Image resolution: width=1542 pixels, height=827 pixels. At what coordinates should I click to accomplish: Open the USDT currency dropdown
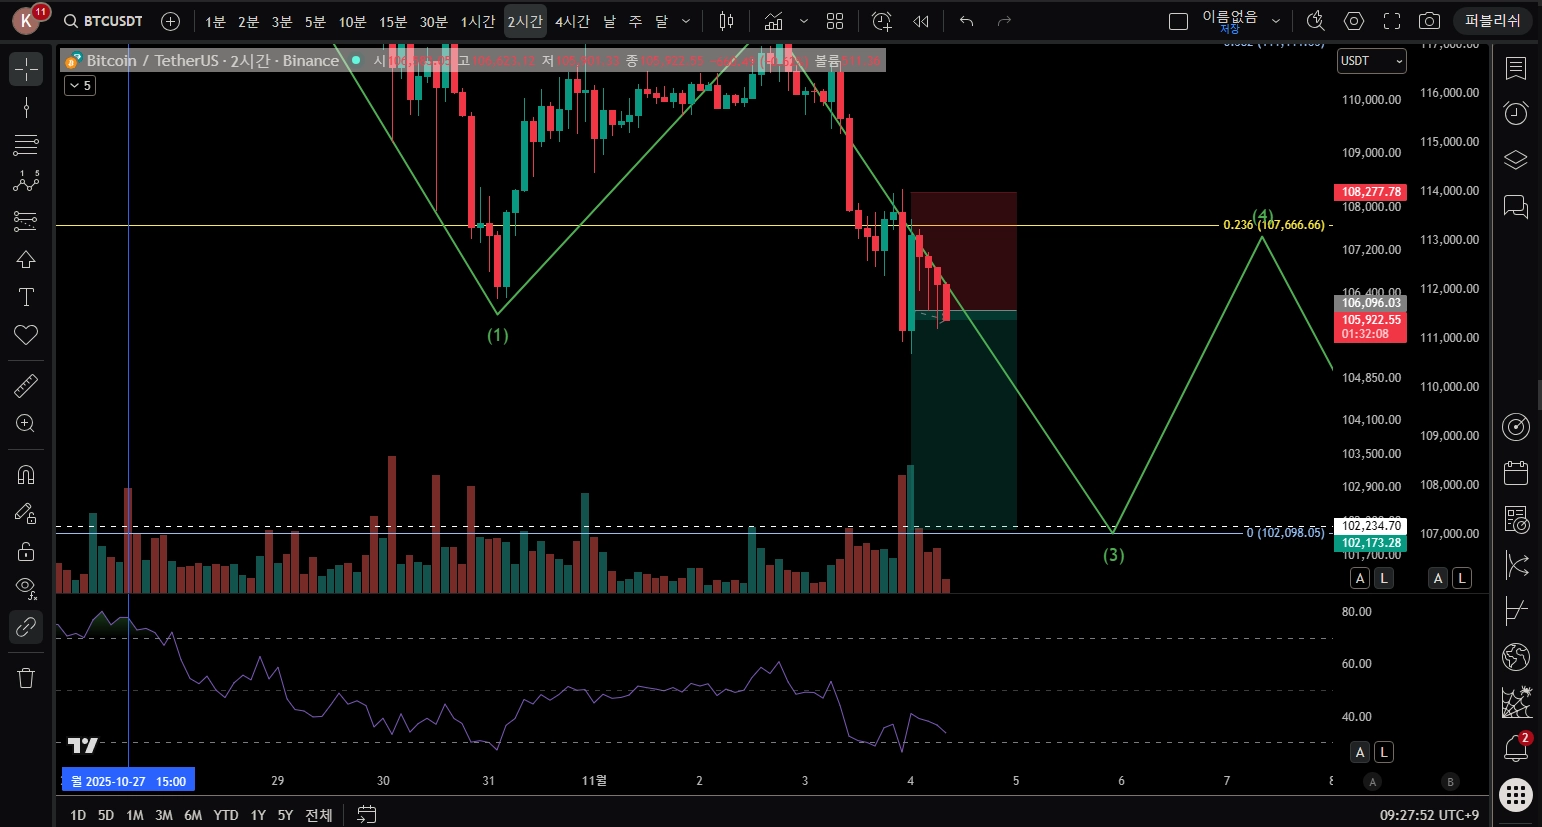[x=1372, y=61]
